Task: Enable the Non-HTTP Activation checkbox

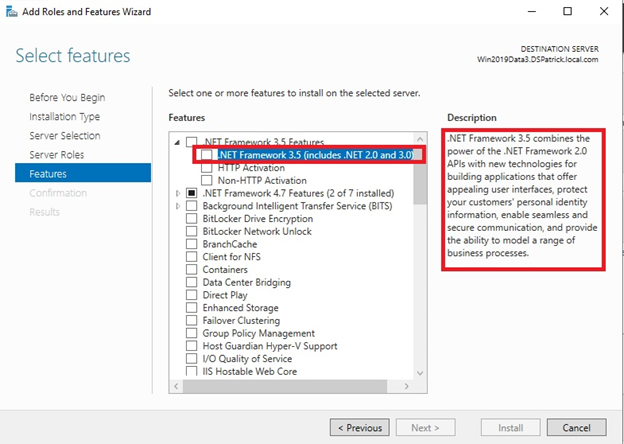Action: 207,180
